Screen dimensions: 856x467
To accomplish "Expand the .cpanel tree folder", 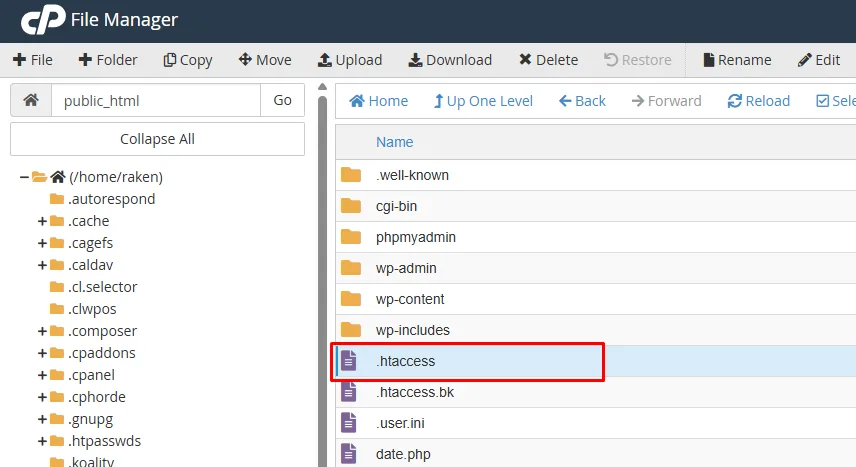I will point(42,375).
